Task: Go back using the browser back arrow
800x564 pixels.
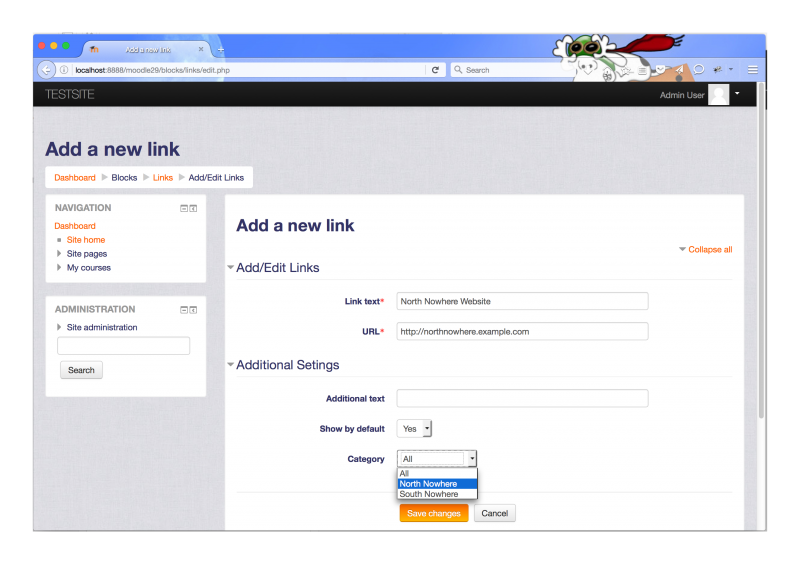Action: (46, 70)
